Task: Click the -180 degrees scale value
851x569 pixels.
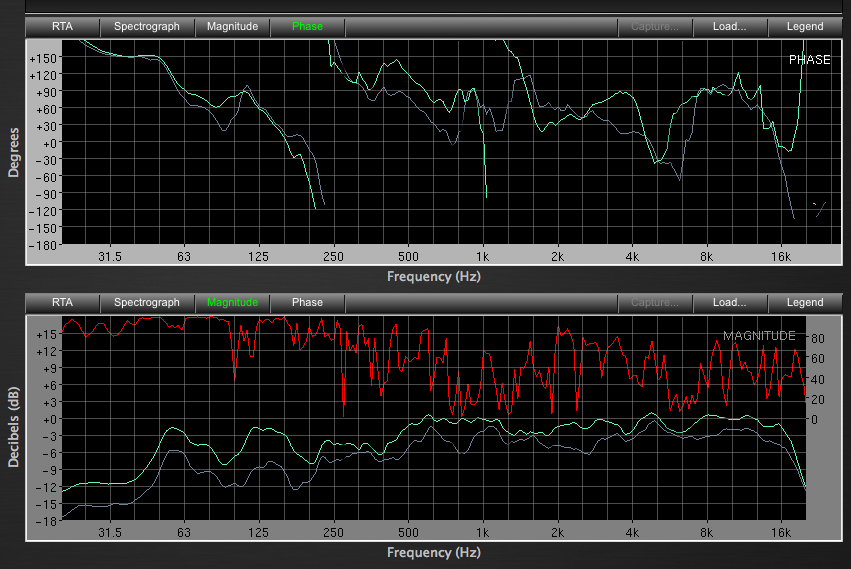Action: pos(43,245)
